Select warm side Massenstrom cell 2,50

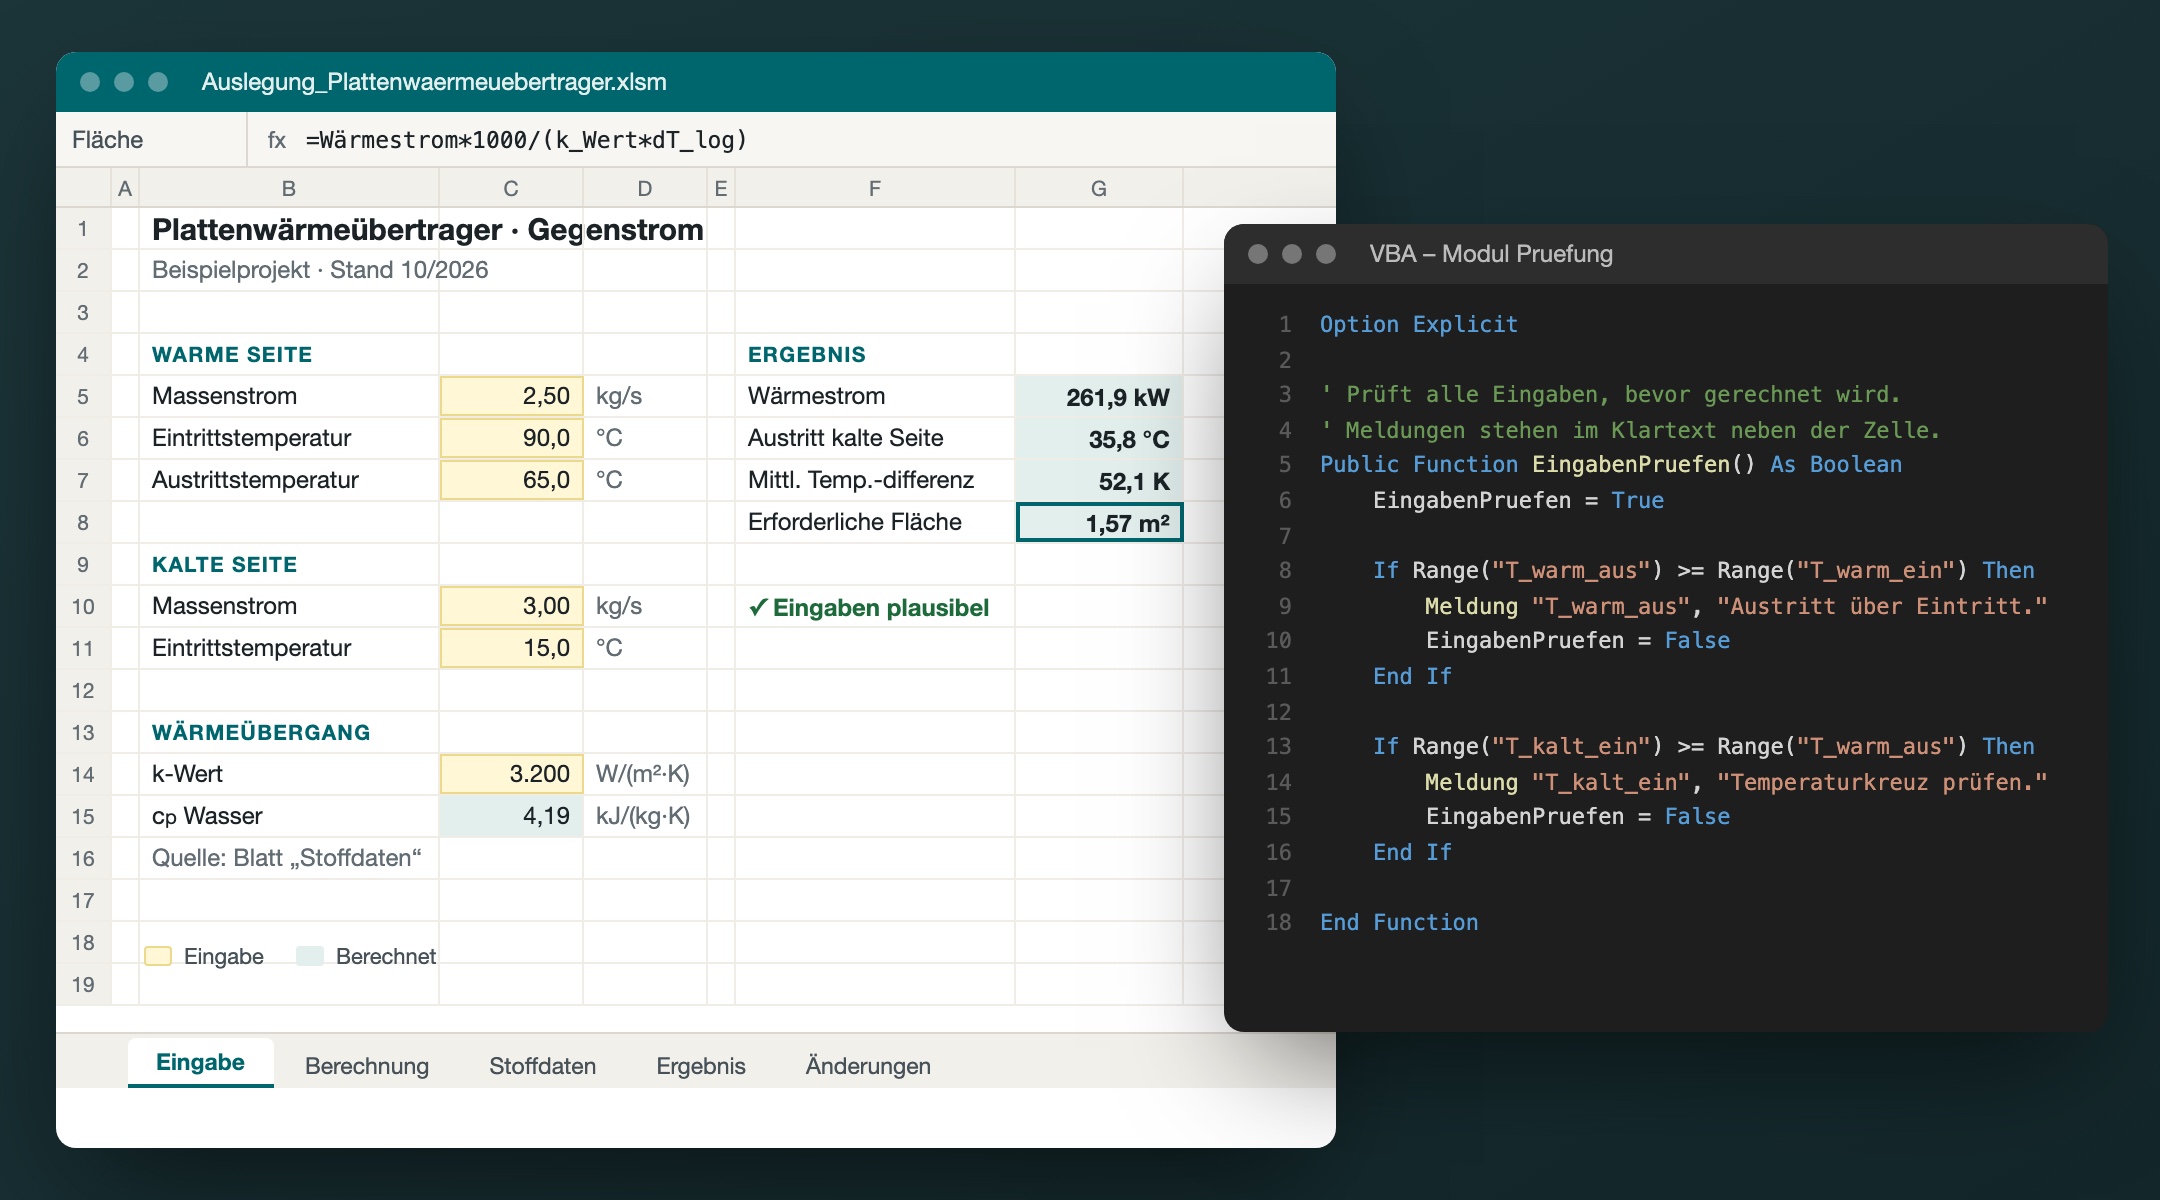pyautogui.click(x=511, y=396)
